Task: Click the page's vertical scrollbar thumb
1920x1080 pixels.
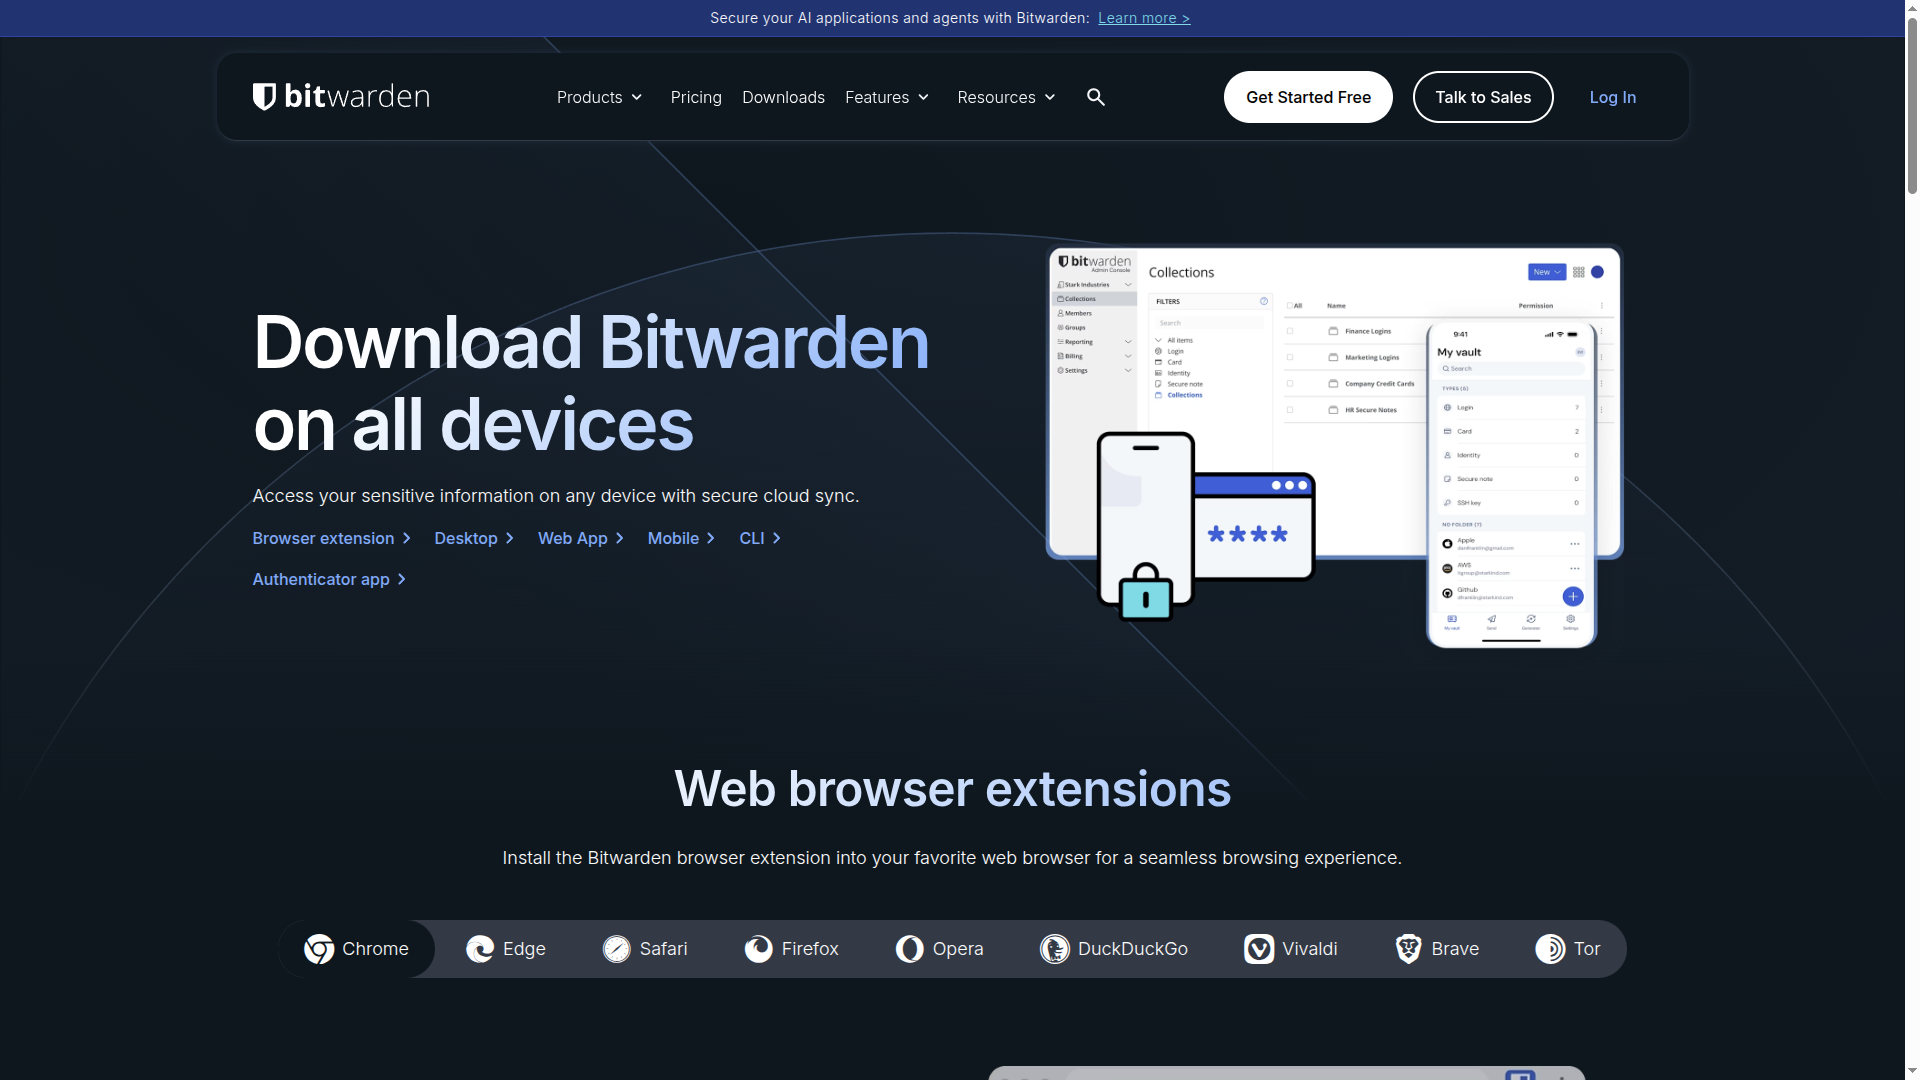Action: point(1912,105)
